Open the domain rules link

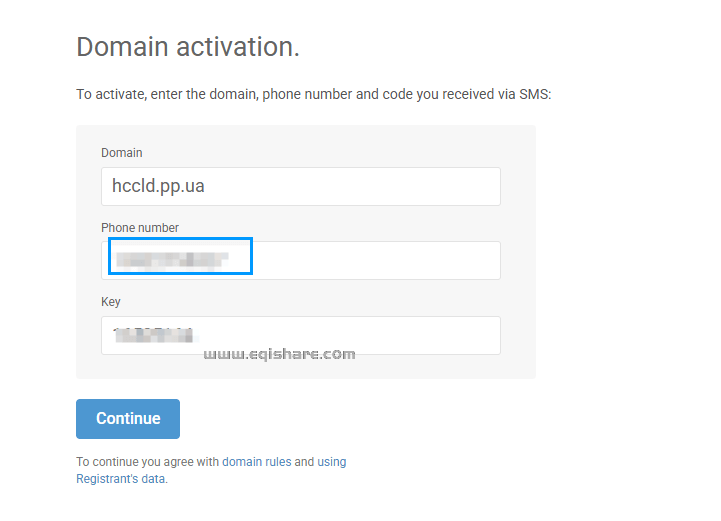coord(256,462)
